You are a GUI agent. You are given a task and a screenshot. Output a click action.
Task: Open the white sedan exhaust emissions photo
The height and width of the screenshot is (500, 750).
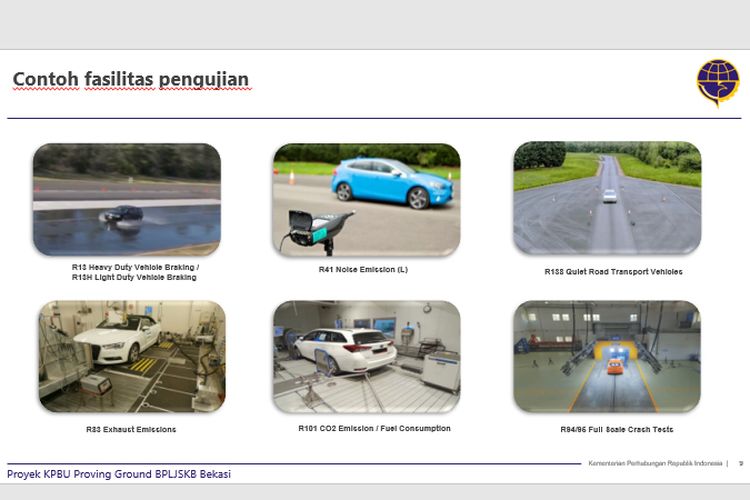point(132,356)
